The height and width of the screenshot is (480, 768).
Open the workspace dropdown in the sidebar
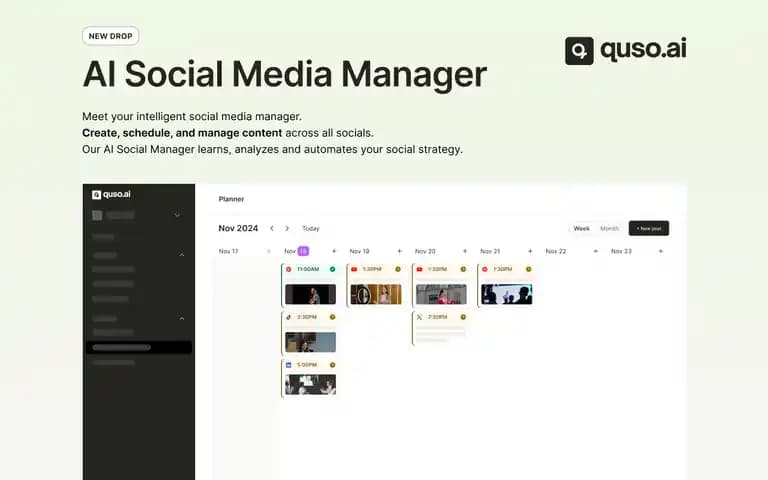pos(177,215)
